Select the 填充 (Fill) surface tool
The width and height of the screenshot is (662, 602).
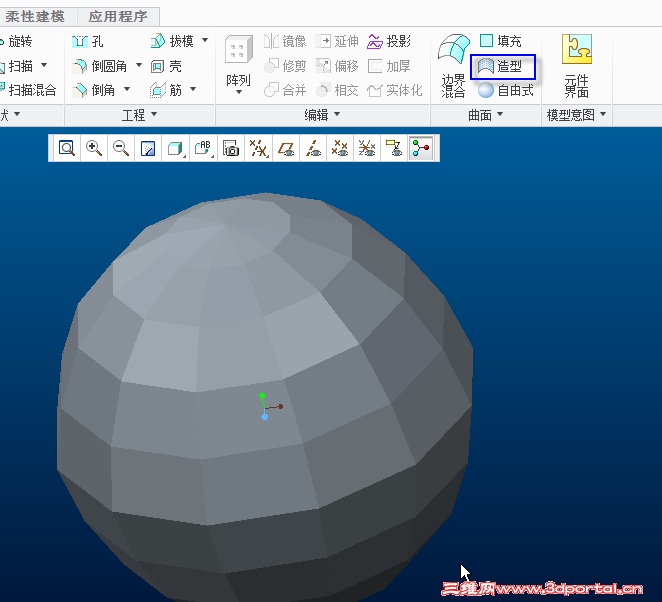[501, 41]
